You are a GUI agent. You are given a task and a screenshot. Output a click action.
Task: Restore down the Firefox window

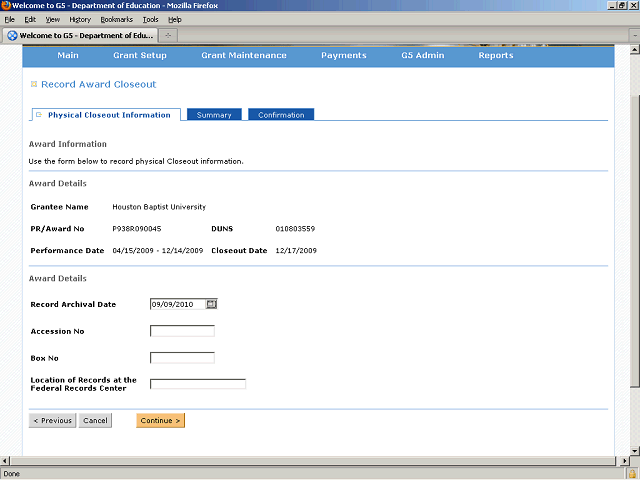pyautogui.click(x=622, y=5)
